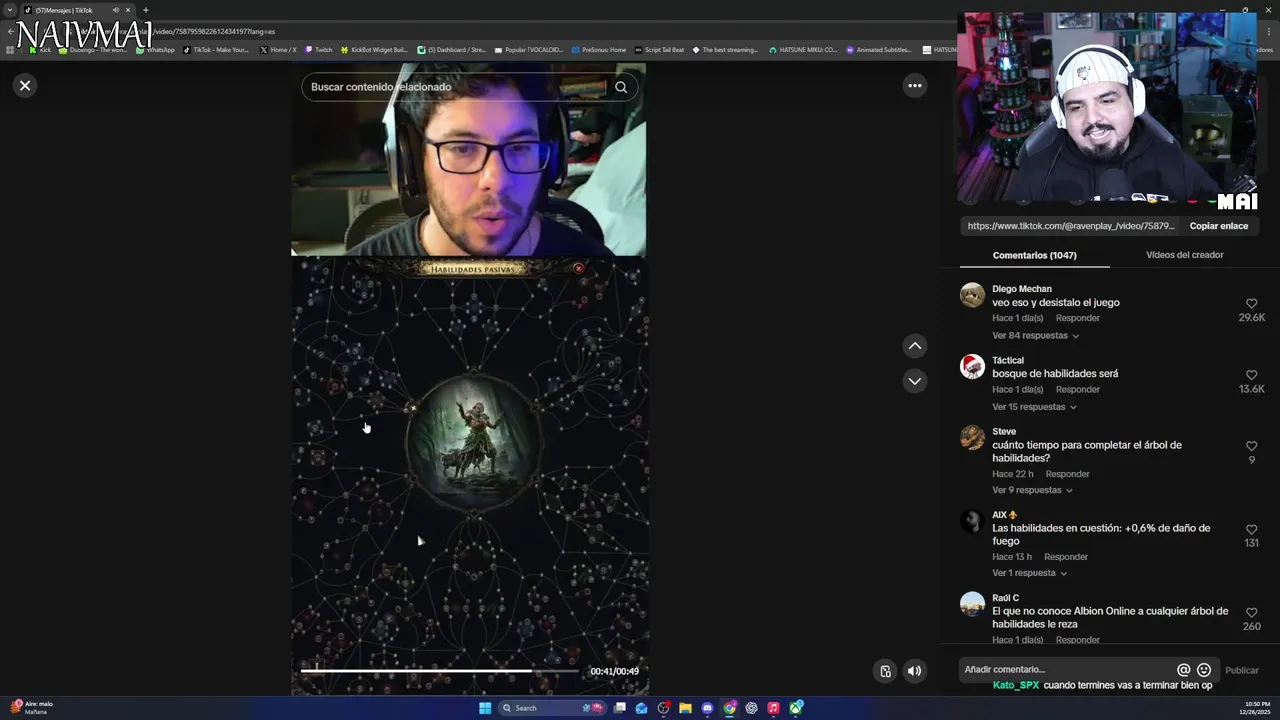Open the Script Tail Beat bookmark

(x=660, y=50)
